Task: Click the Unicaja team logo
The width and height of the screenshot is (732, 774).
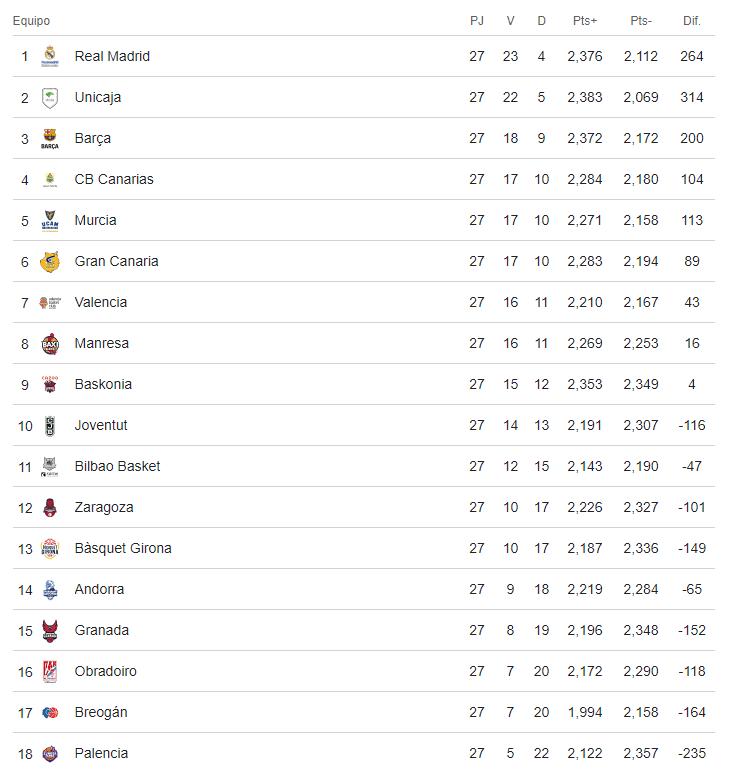Action: [50, 98]
